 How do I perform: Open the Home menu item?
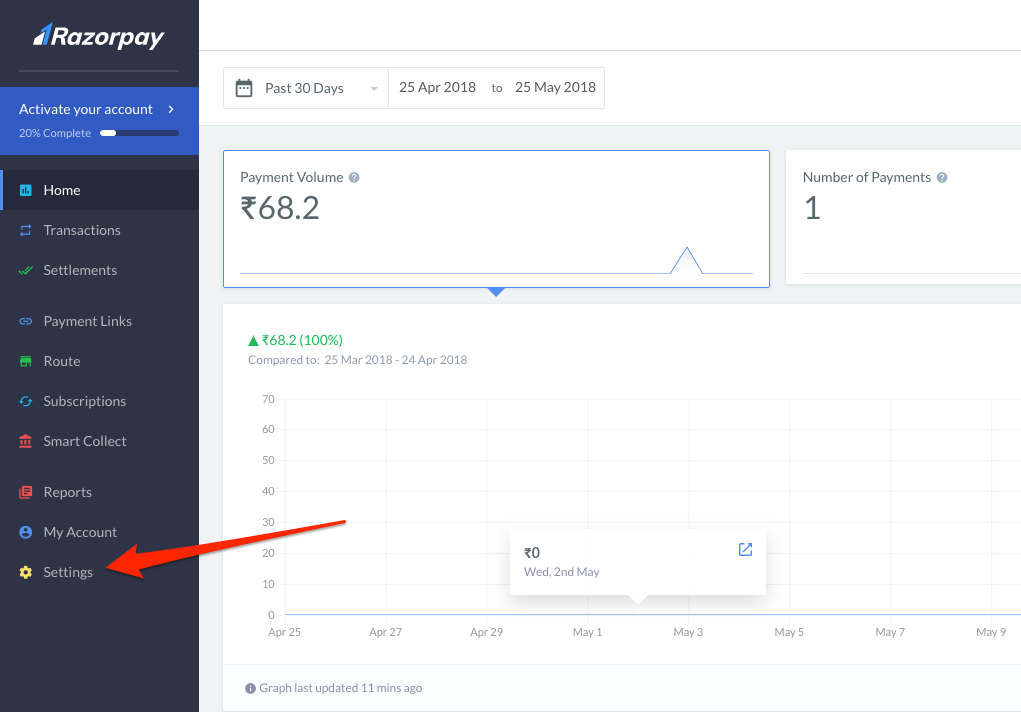(x=100, y=190)
